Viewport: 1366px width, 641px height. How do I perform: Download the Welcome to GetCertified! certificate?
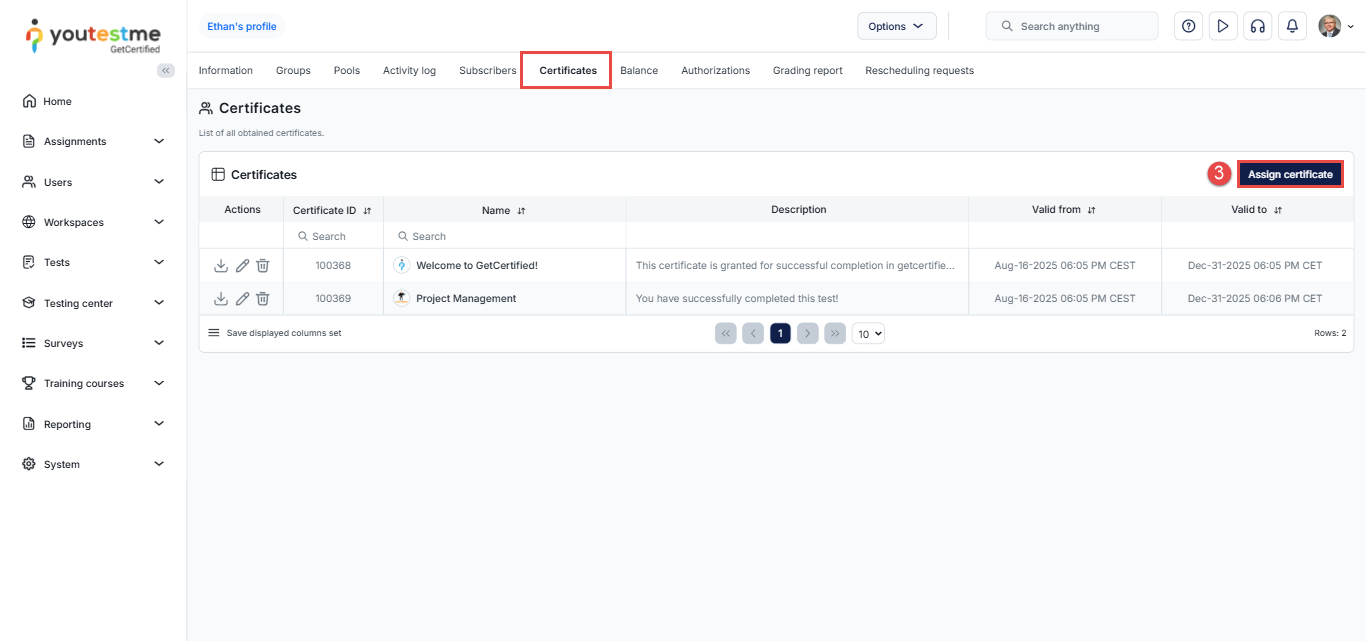[221, 266]
